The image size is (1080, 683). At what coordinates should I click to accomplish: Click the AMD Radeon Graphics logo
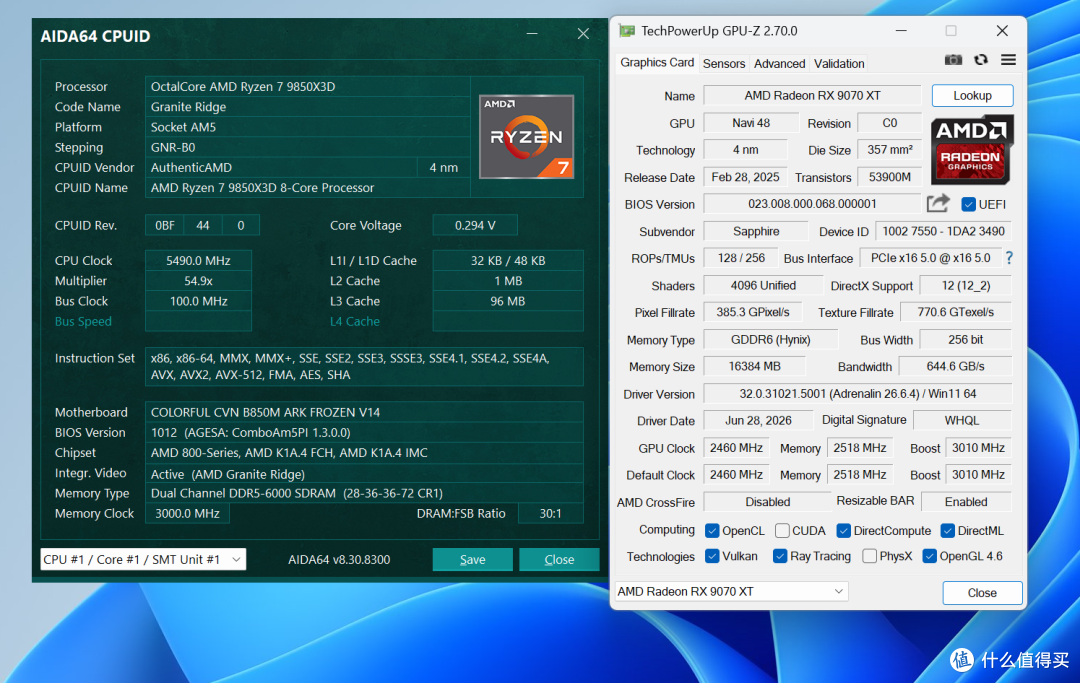972,150
